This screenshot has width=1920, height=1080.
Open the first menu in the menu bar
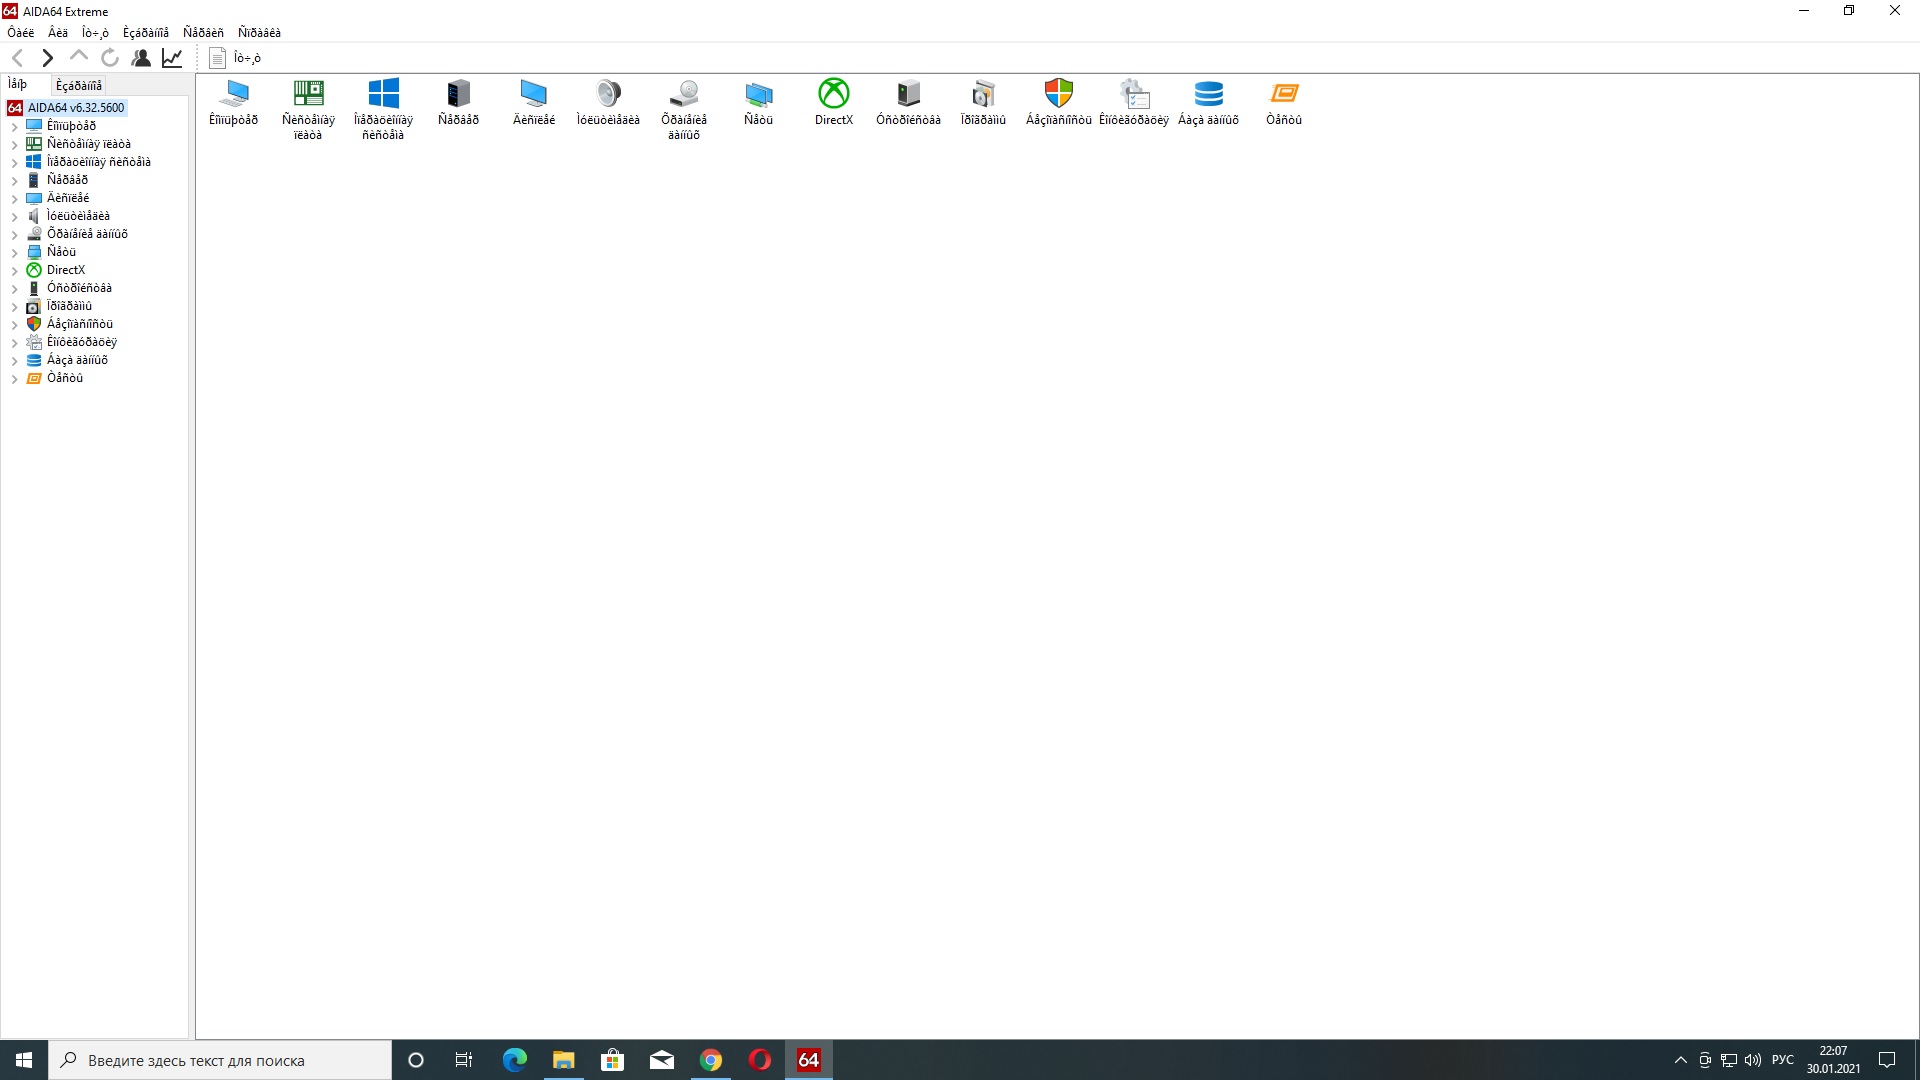pyautogui.click(x=20, y=33)
